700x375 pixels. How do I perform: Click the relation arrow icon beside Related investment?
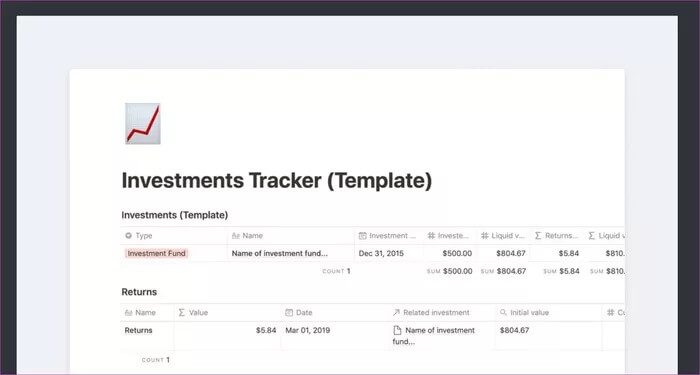(396, 312)
